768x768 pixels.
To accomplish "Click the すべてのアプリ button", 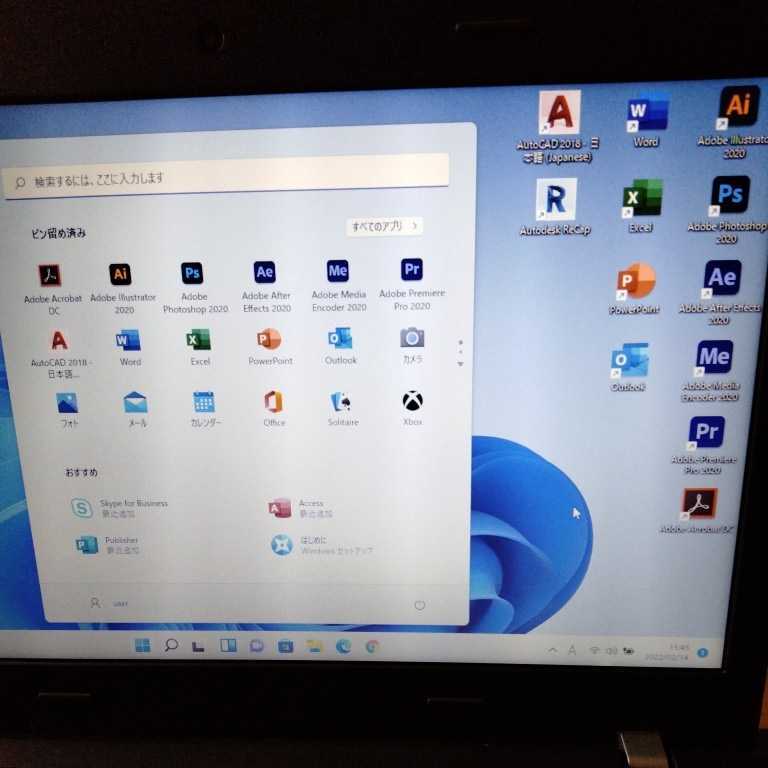I will [x=384, y=226].
